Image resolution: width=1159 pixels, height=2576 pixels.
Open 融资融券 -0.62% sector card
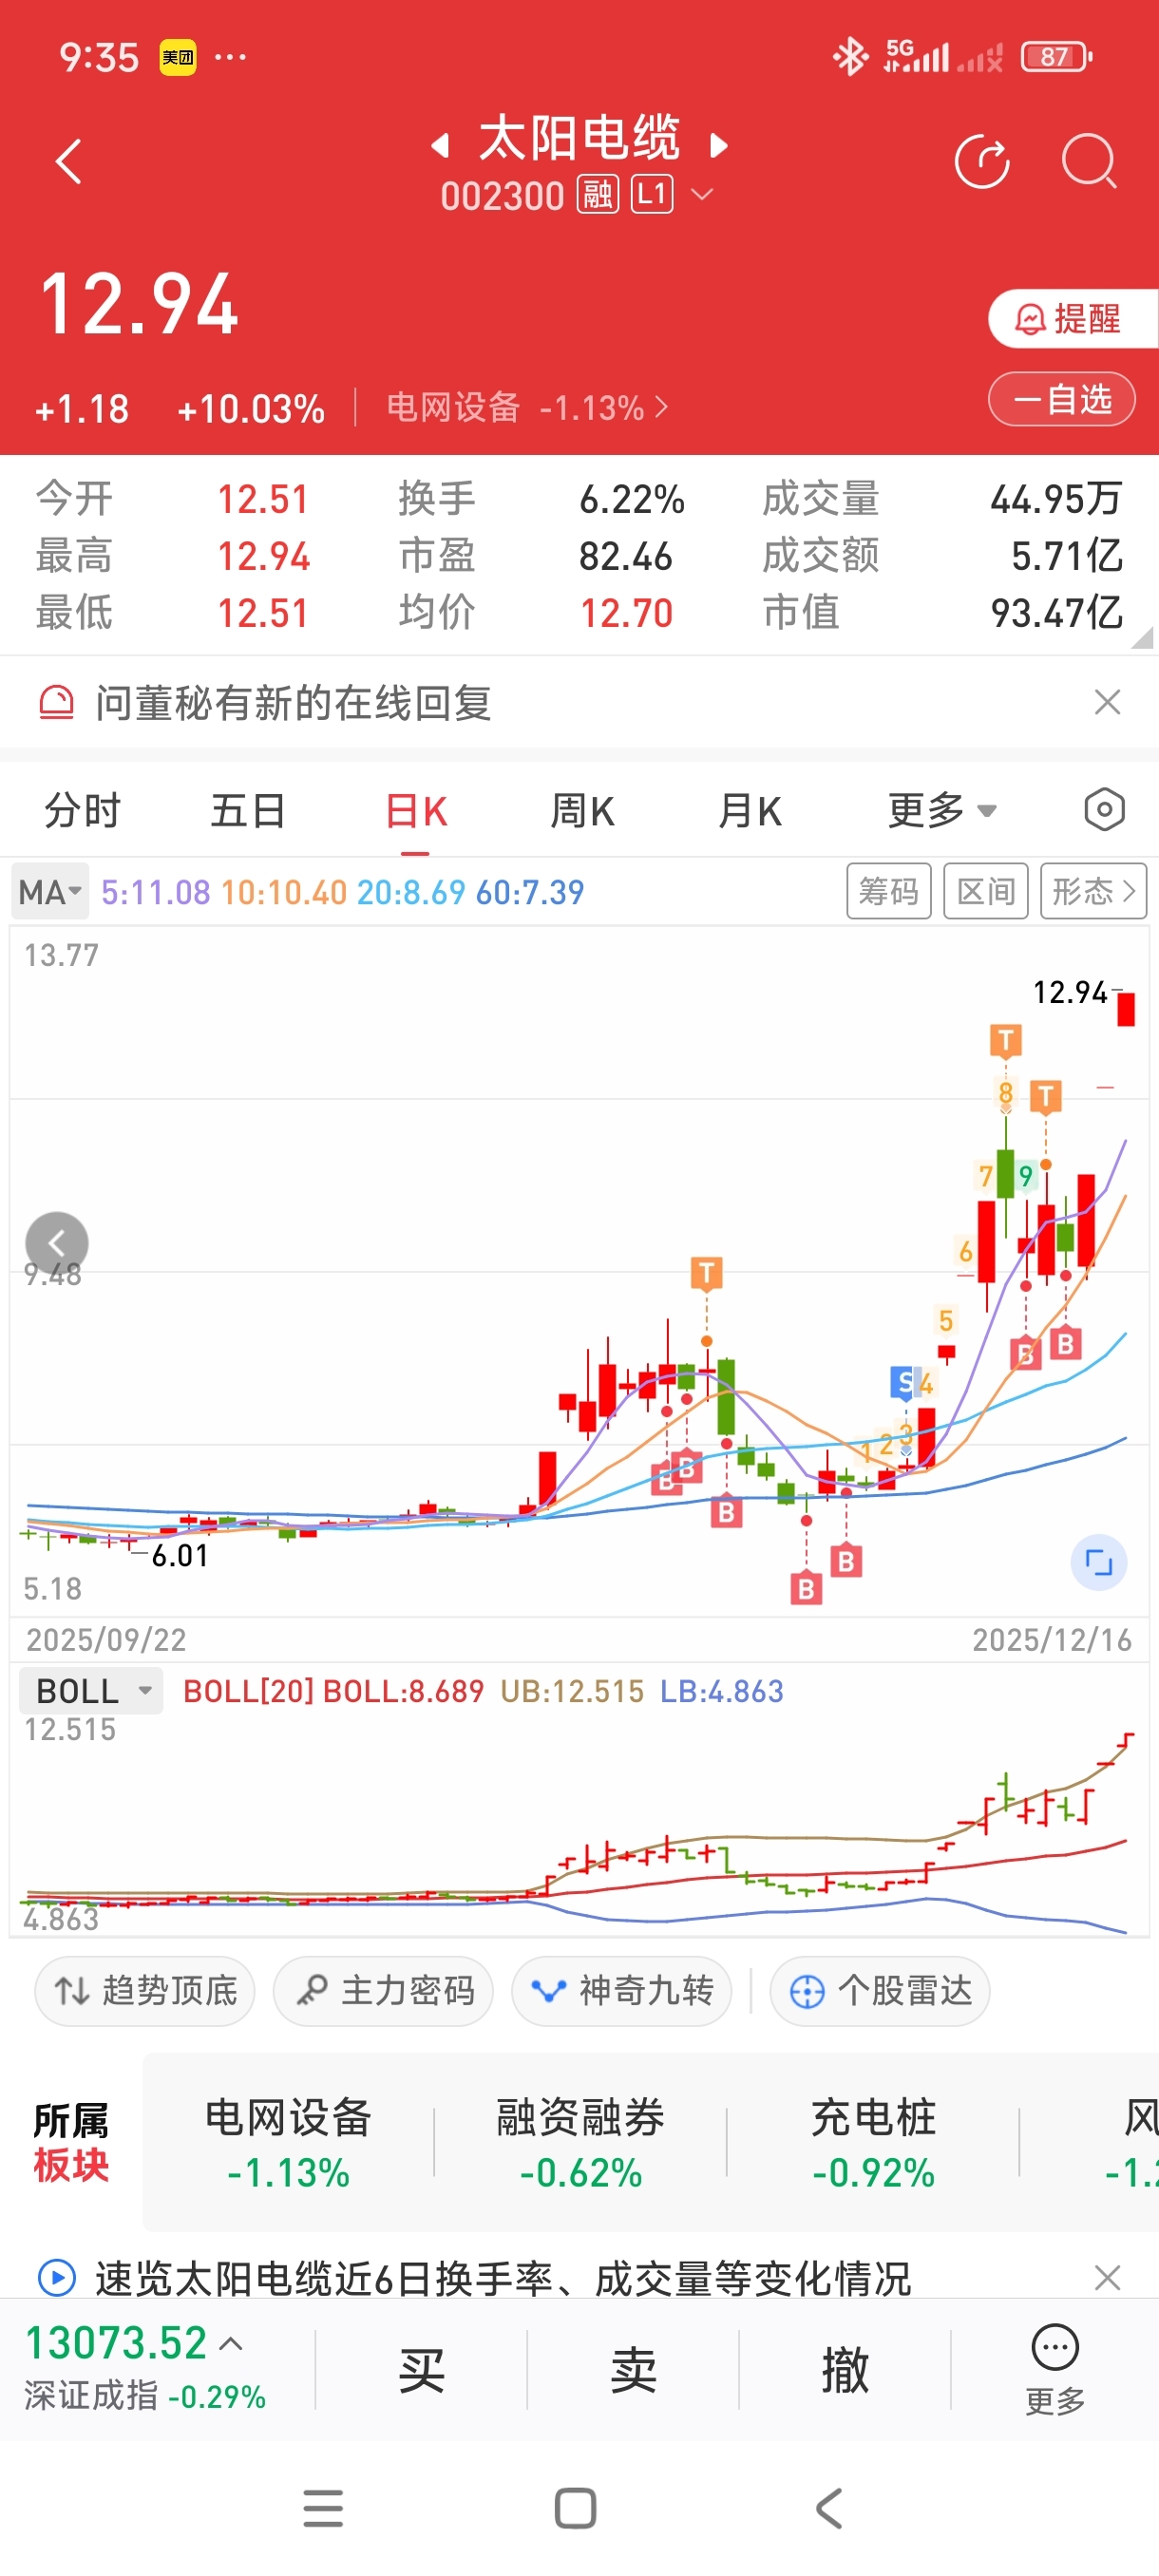coord(580,2143)
